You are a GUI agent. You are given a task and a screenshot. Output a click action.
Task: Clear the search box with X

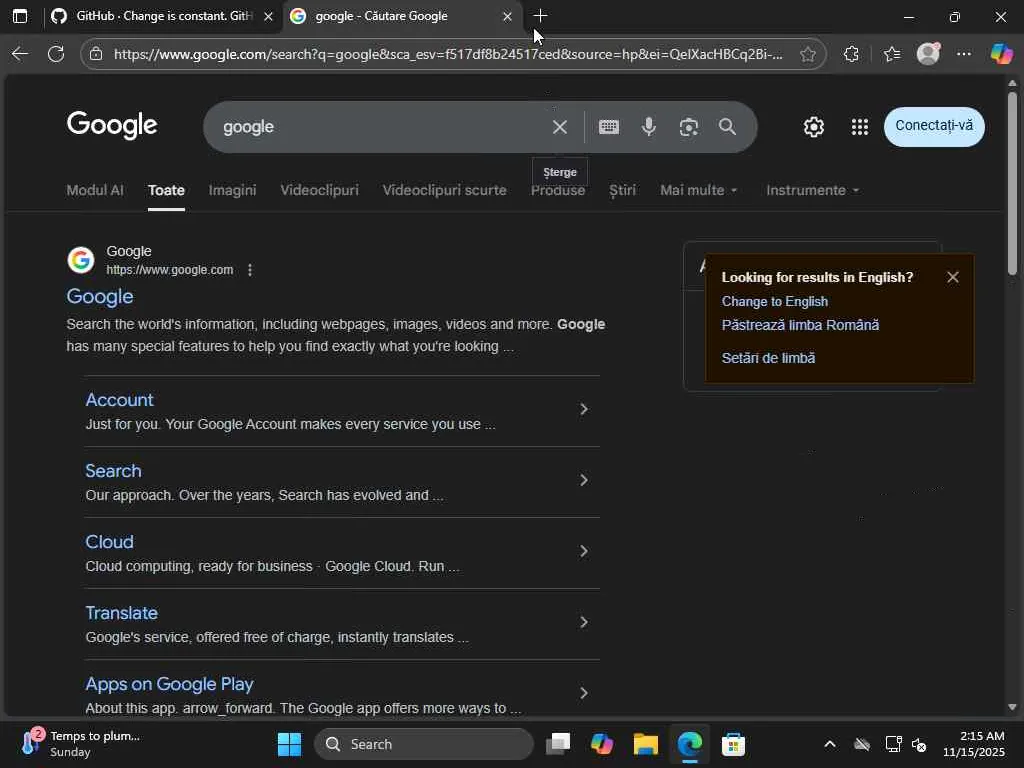coord(560,127)
